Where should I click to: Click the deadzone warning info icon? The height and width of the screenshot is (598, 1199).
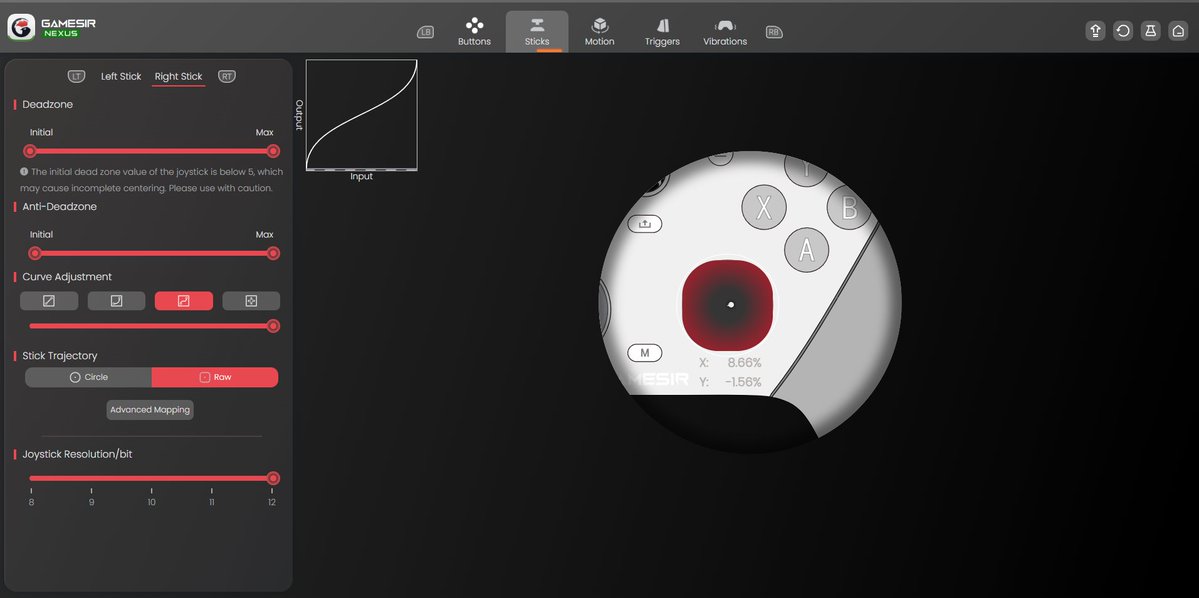tap(24, 172)
